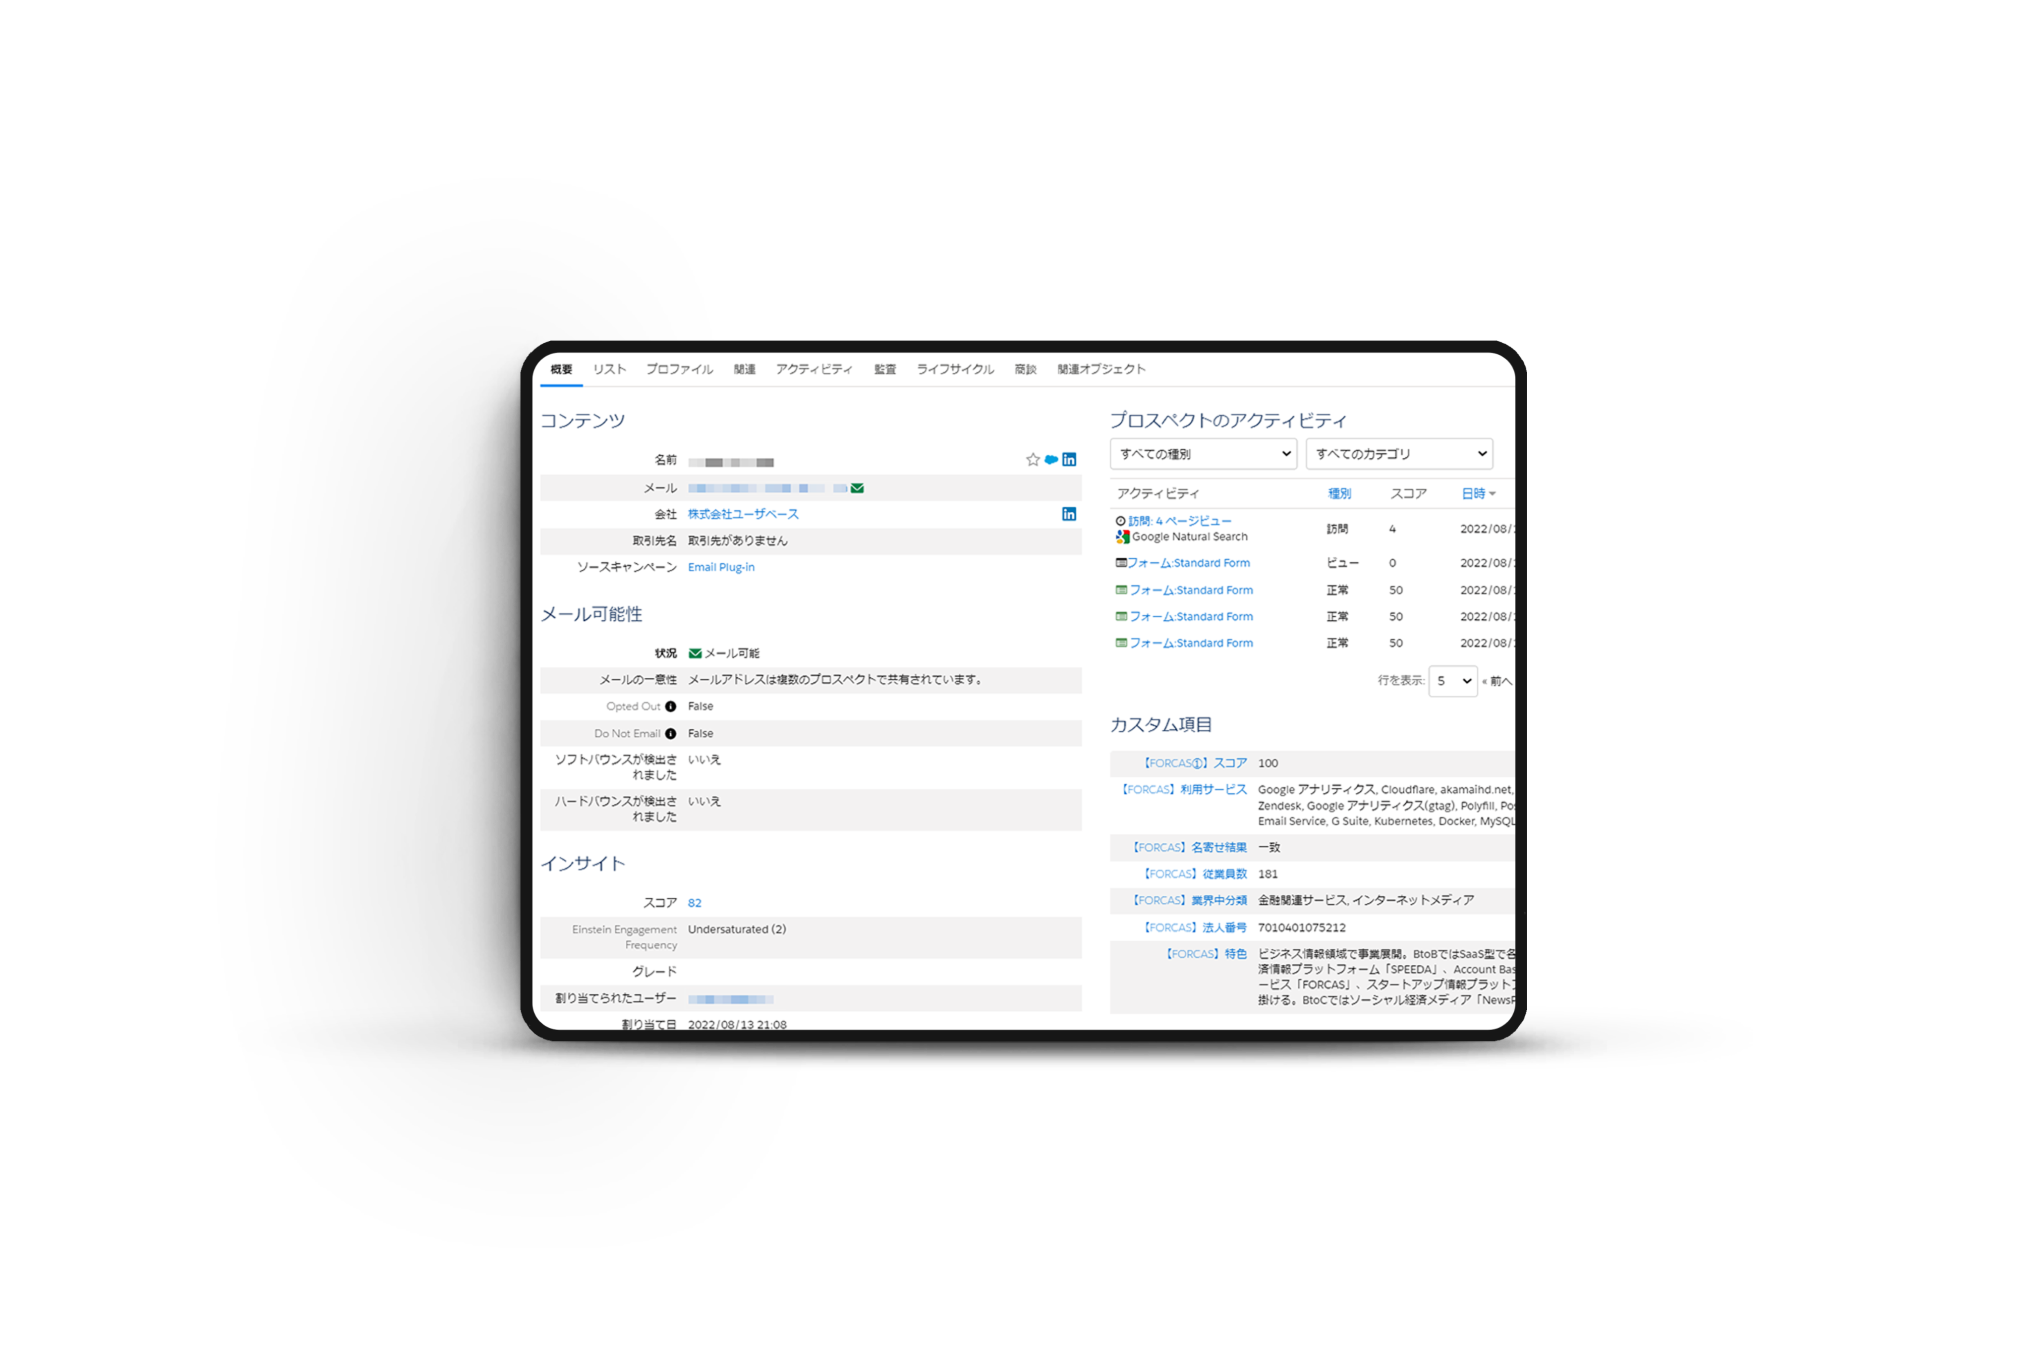Select the ライフサイクル tab
Screen dimensions: 2030x1350
(955, 370)
